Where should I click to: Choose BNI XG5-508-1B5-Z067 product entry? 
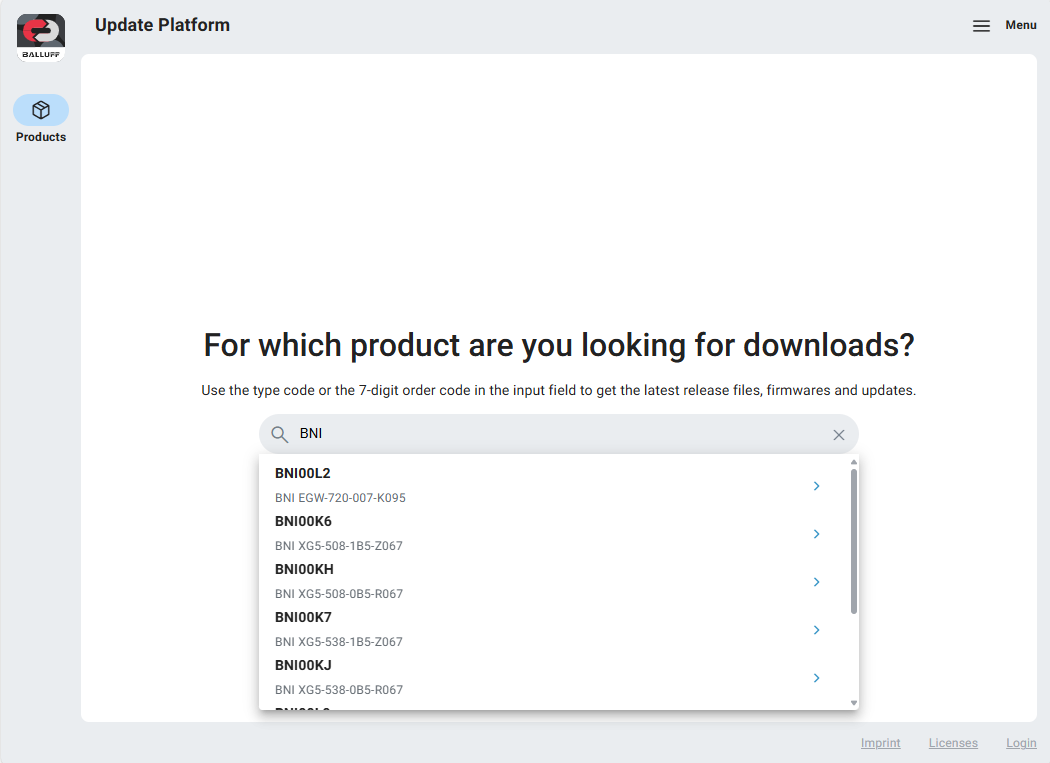(x=338, y=546)
